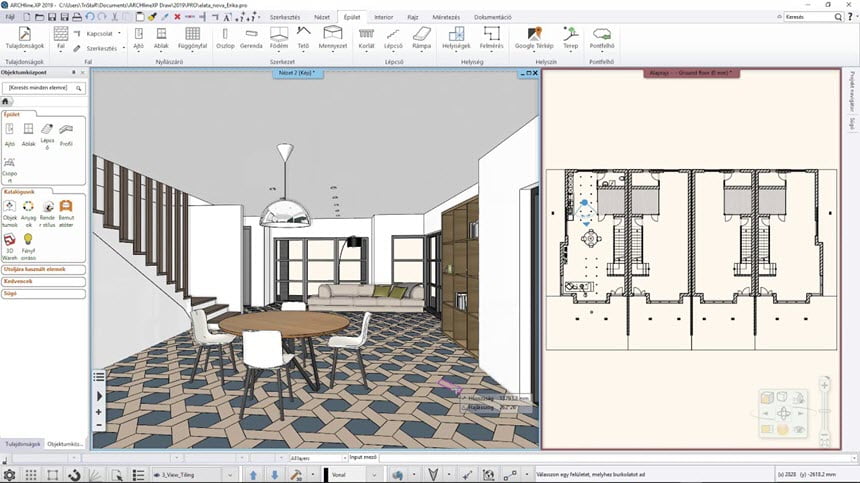Click the zoom slider in floor plan view
The width and height of the screenshot is (860, 483).
824,411
